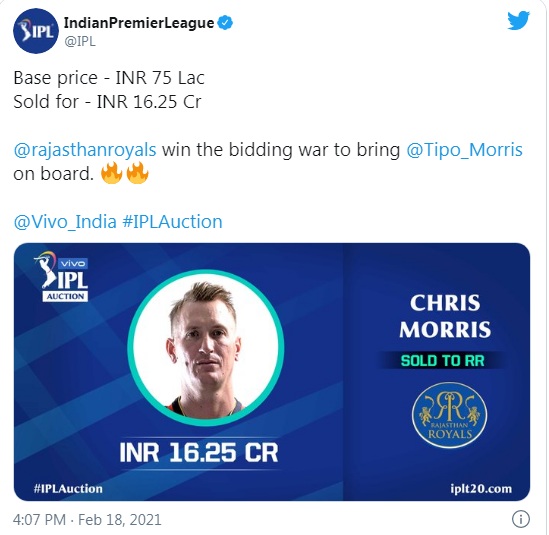Open the #IPLAuction hashtag link
This screenshot has width=549, height=535.
click(x=172, y=222)
